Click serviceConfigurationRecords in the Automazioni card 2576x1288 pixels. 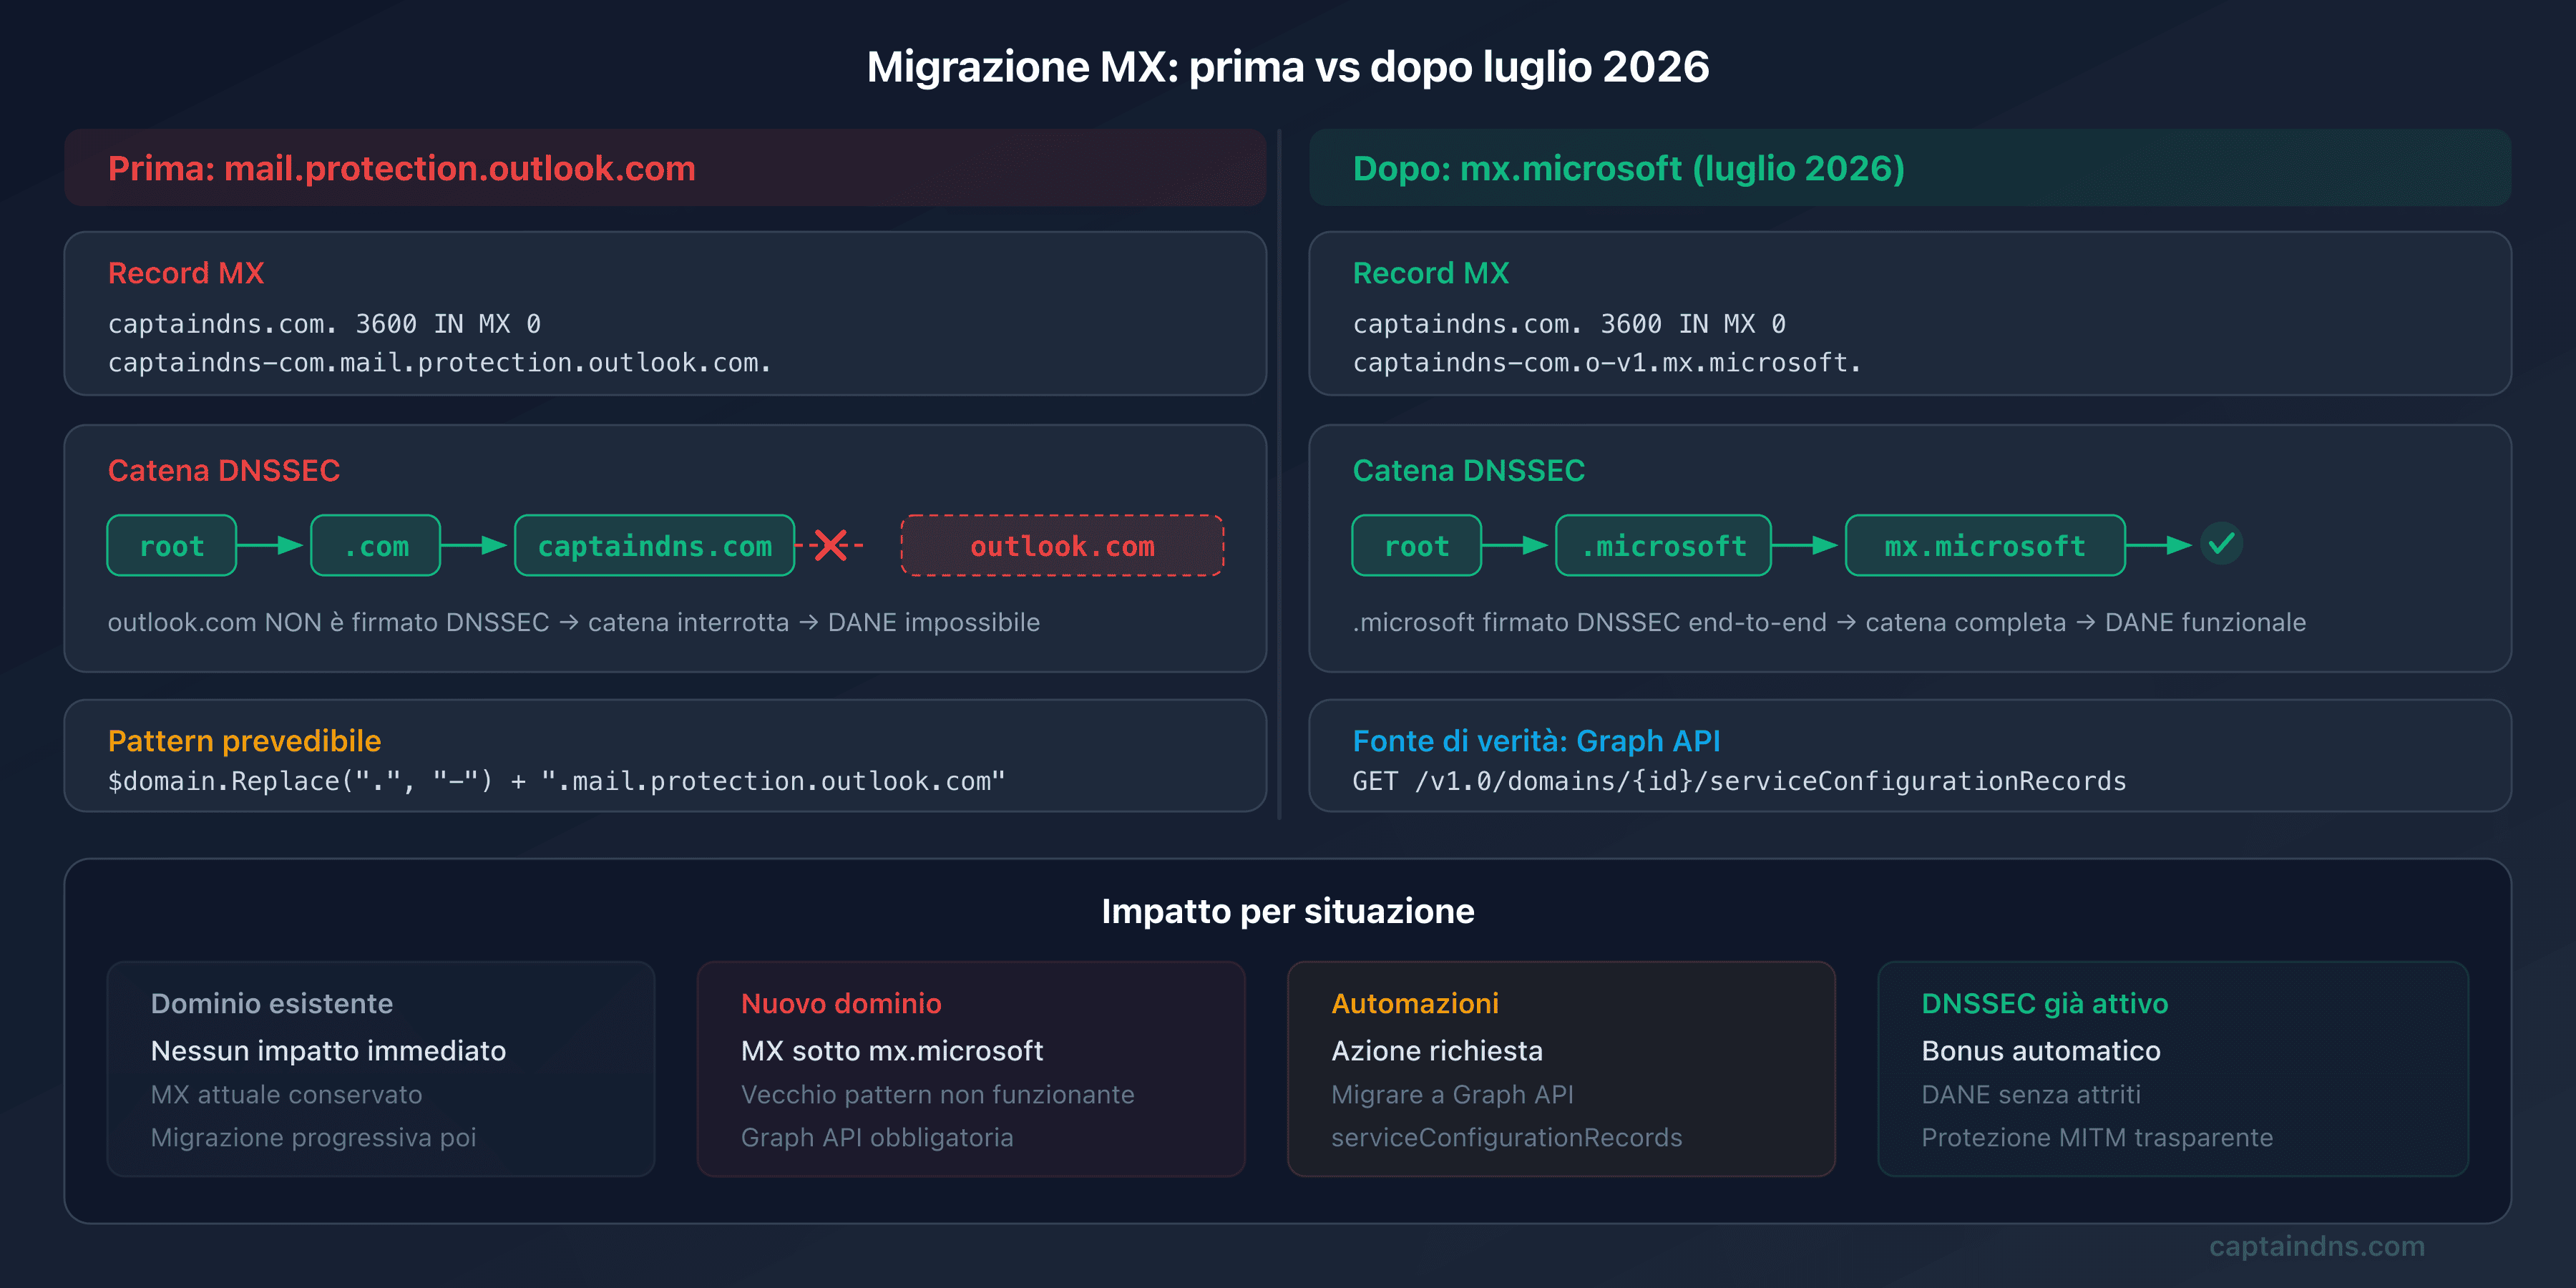click(x=1506, y=1137)
